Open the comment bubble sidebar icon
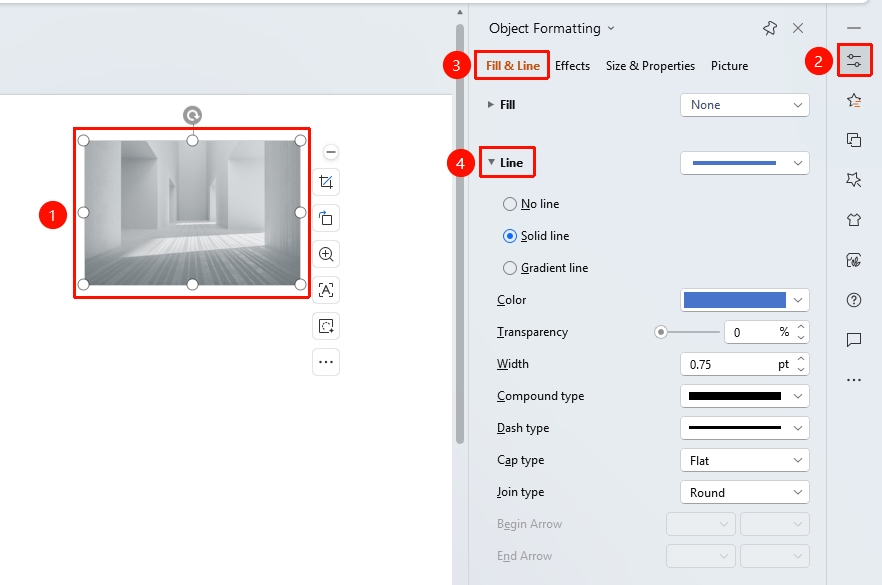This screenshot has width=882, height=585. pyautogui.click(x=854, y=340)
